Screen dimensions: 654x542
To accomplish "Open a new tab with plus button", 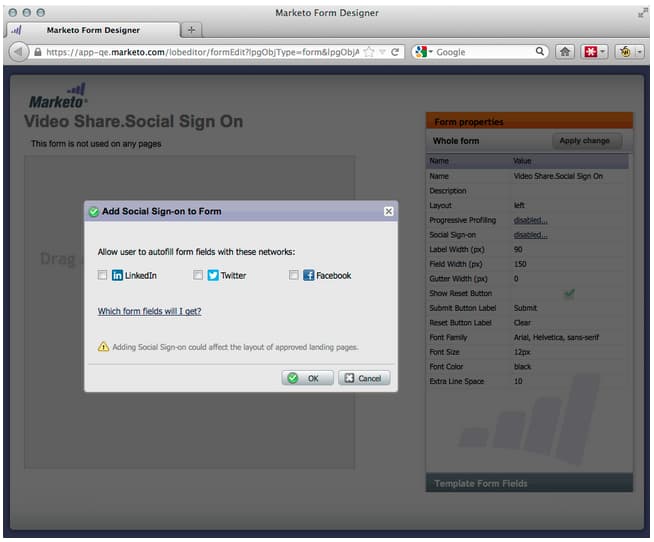I will coord(191,30).
